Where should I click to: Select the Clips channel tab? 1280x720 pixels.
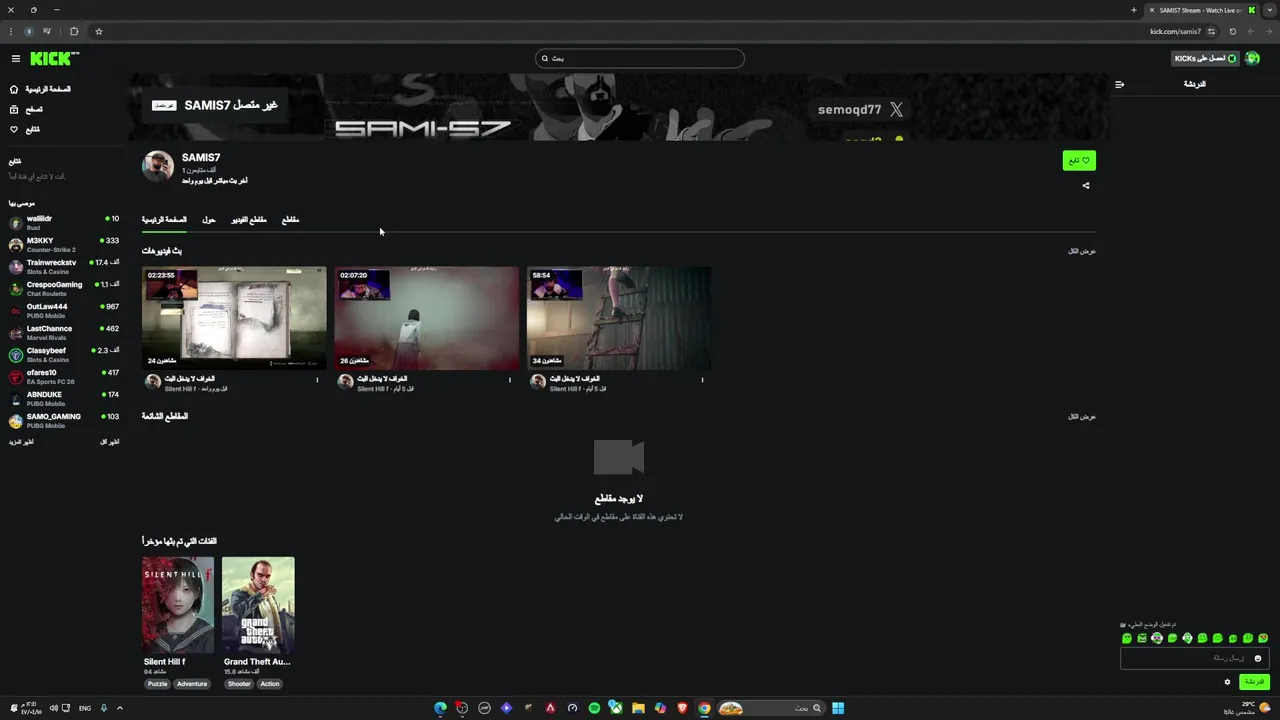[x=290, y=219]
